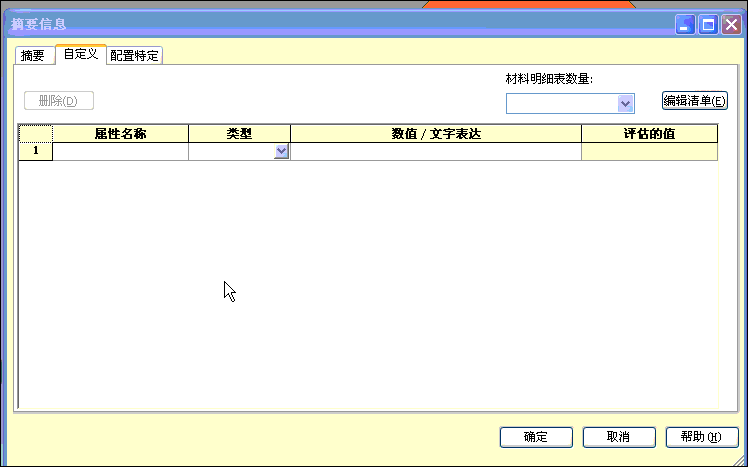
Task: Open the 材料明细表数量 dropdown
Action: coord(625,104)
